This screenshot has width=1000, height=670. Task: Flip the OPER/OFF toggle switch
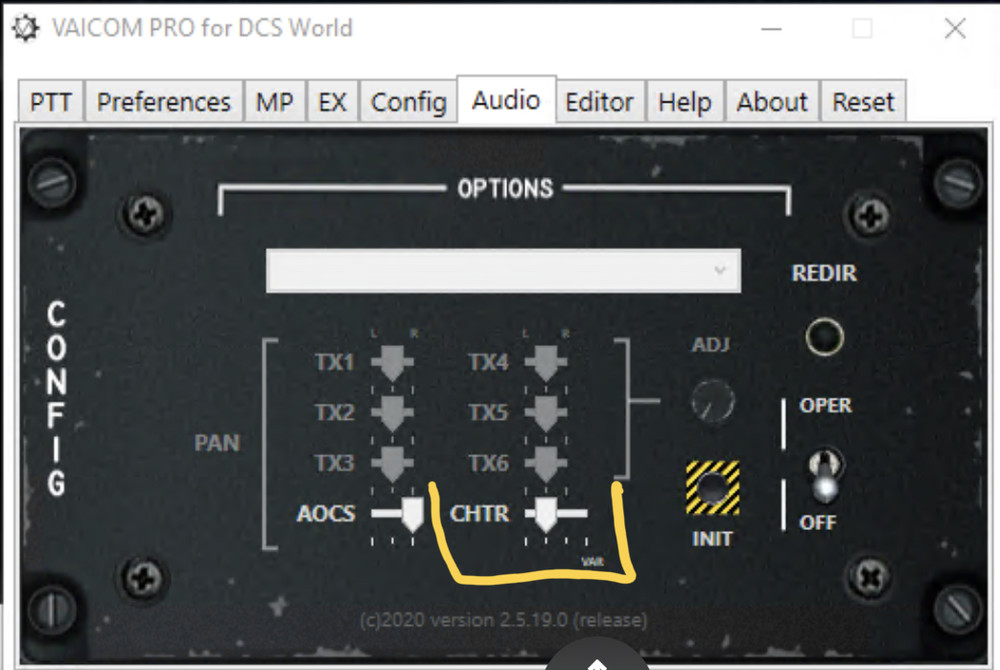tap(825, 474)
